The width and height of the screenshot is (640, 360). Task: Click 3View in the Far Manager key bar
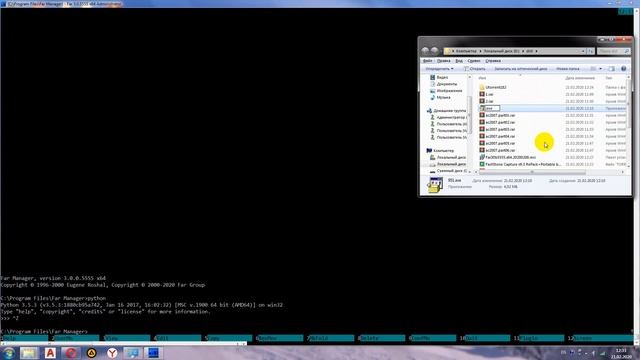tap(127, 338)
